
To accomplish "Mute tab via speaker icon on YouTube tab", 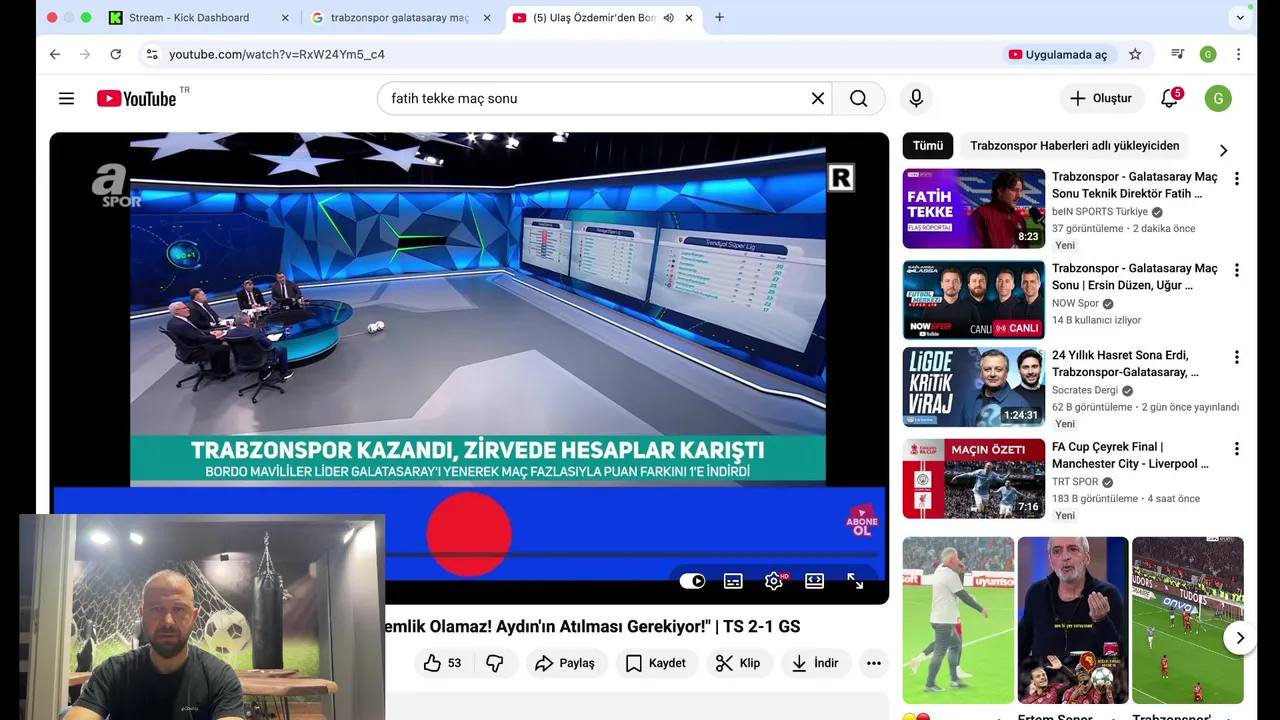I will (669, 18).
